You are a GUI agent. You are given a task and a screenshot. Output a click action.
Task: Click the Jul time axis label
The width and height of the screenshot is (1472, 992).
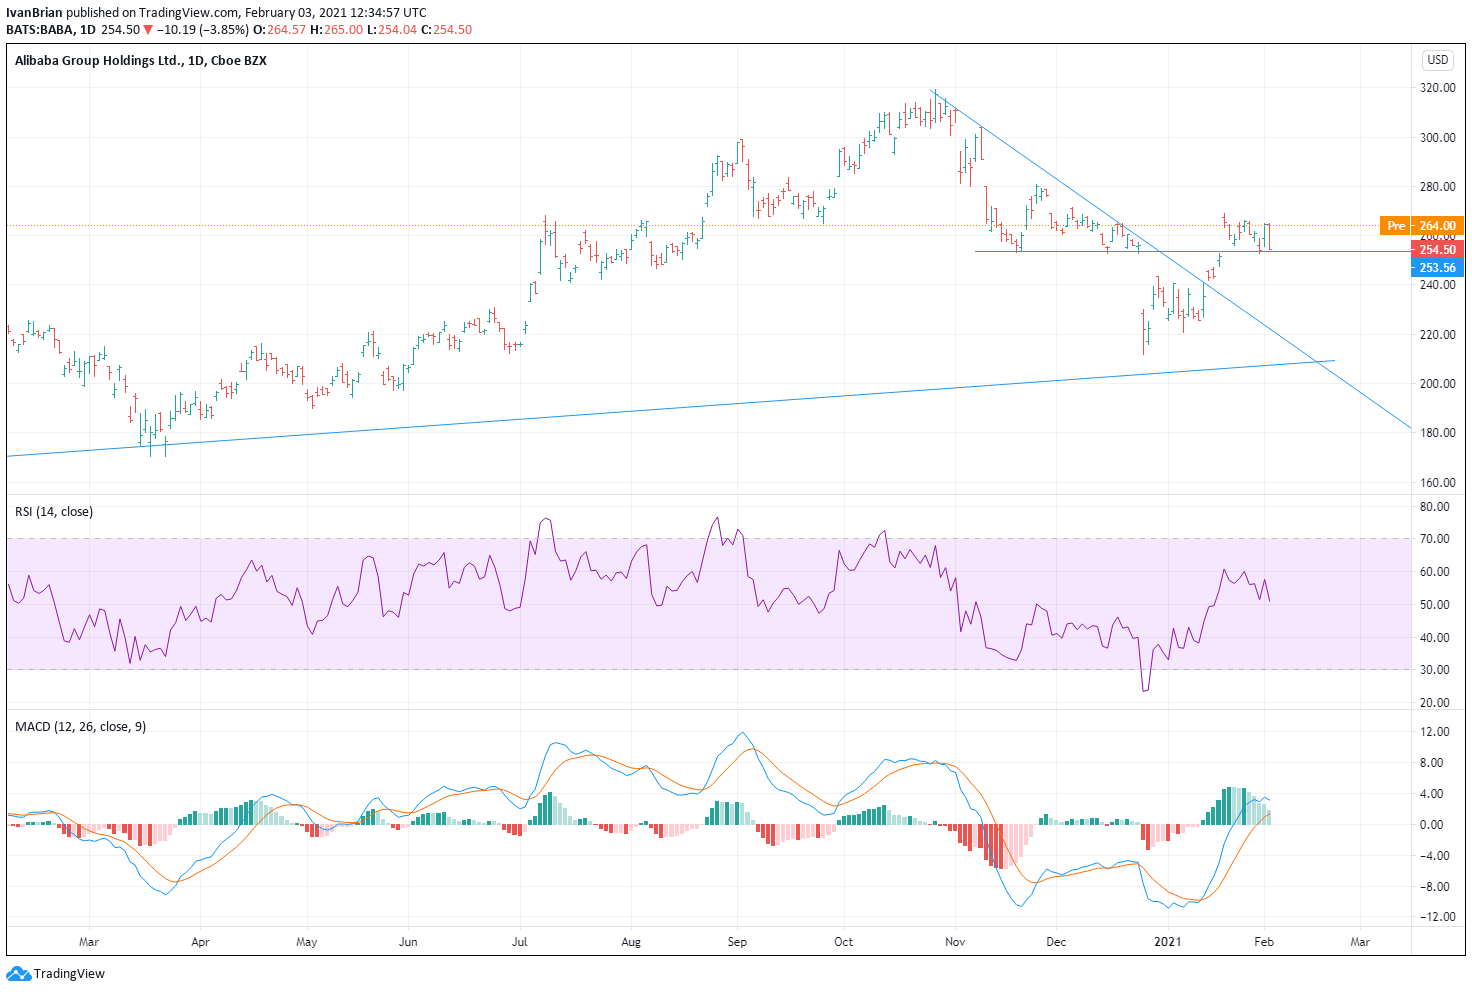(520, 942)
